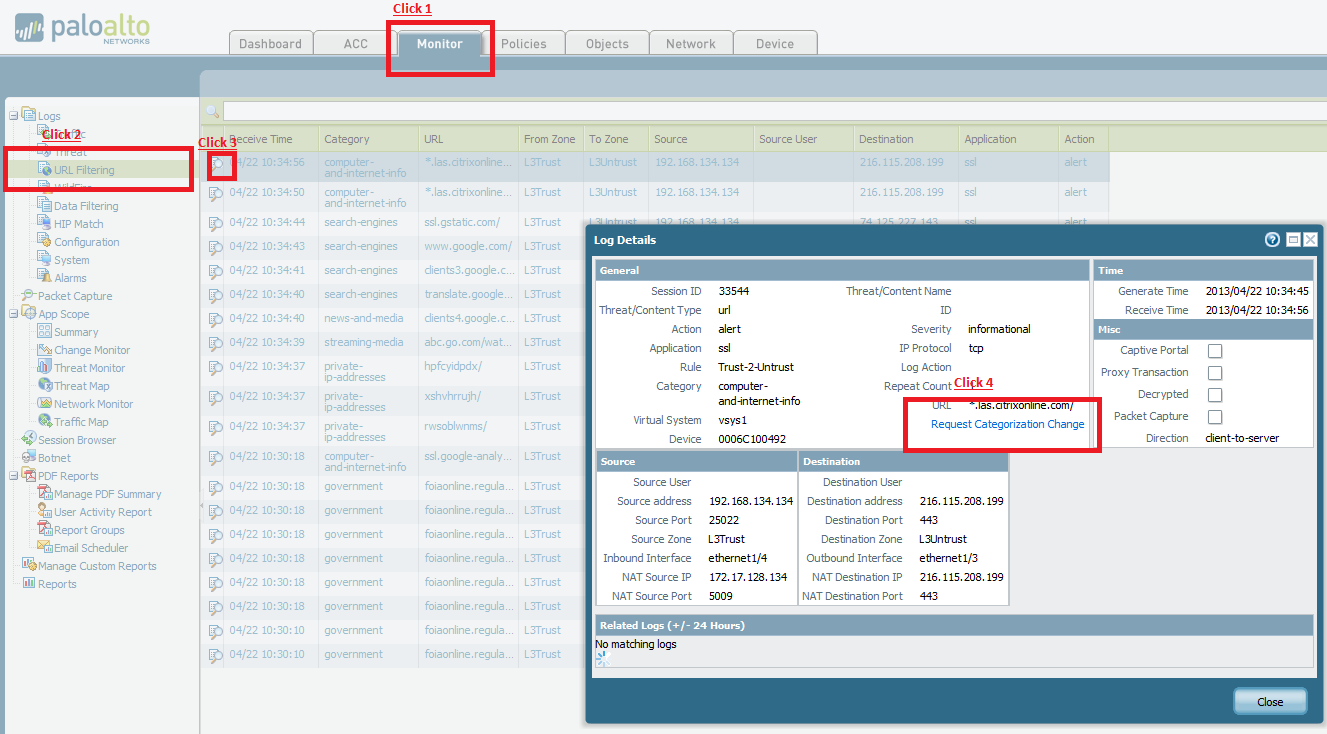
Task: Open the help icon in Log Details
Action: tap(1272, 240)
